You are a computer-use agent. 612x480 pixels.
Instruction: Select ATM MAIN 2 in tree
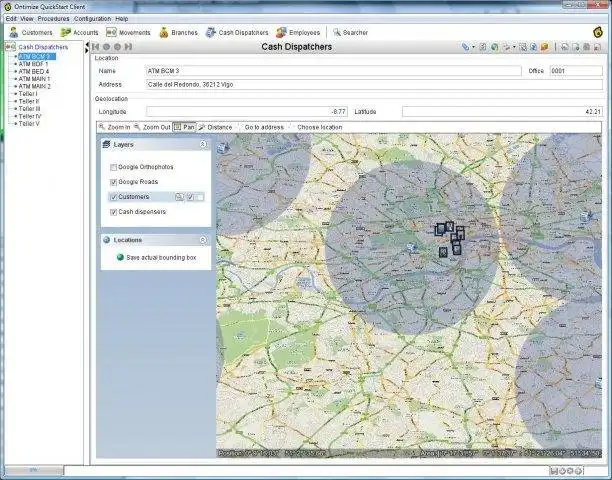click(x=34, y=86)
